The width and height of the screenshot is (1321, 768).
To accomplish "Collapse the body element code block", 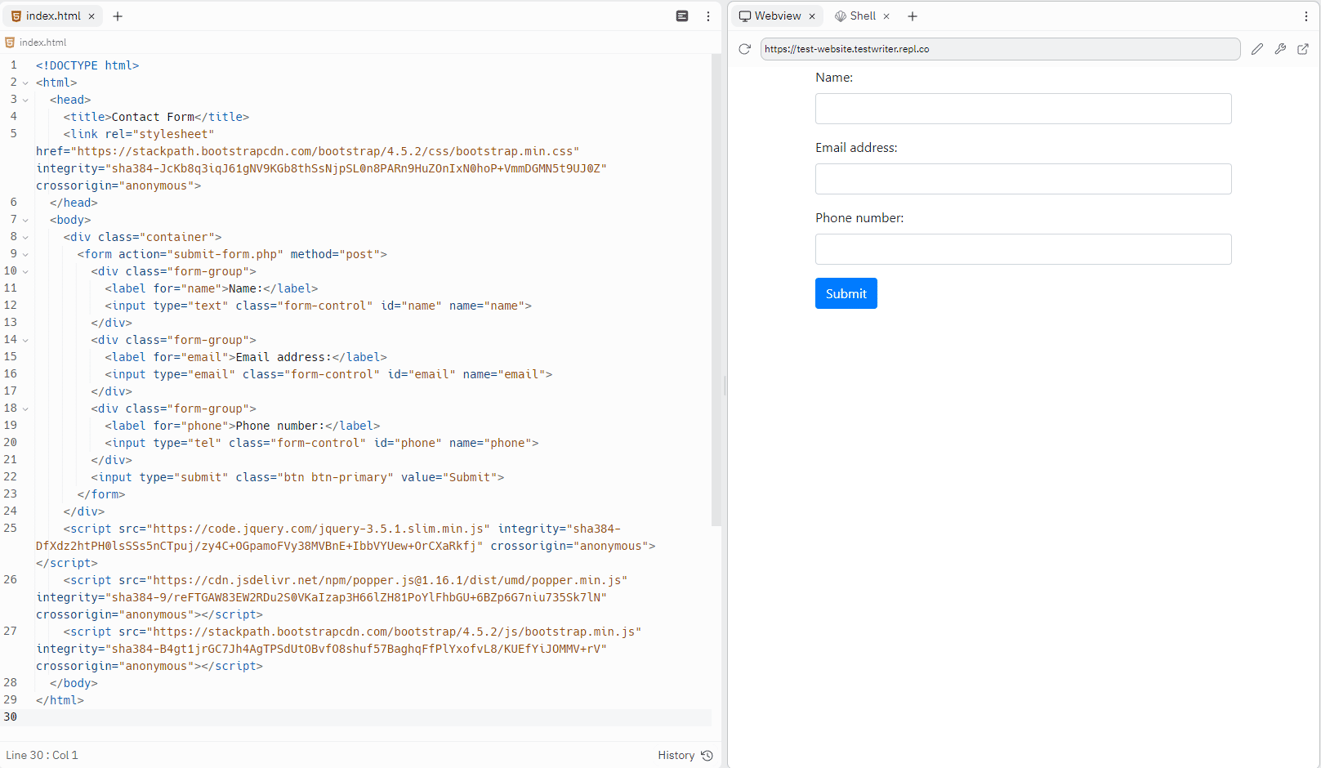I will [25, 219].
